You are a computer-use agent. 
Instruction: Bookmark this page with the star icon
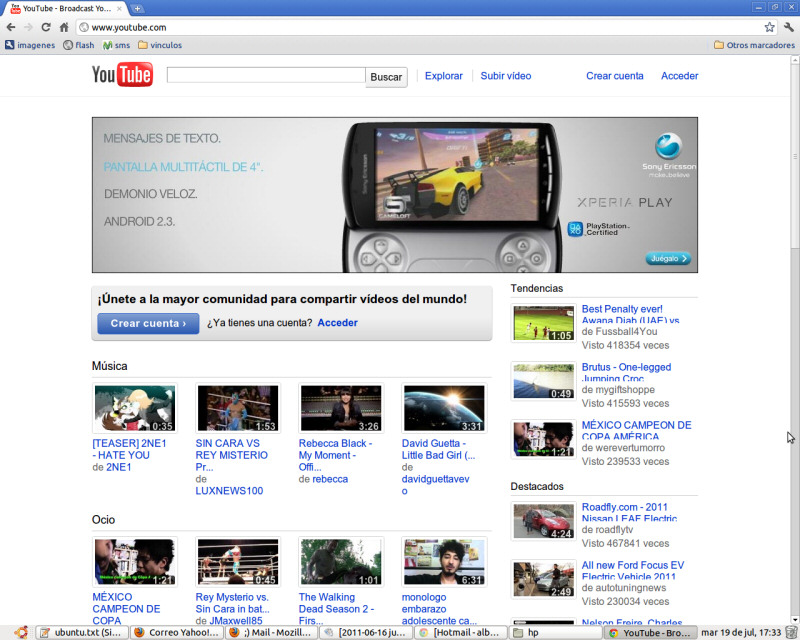[x=769, y=27]
